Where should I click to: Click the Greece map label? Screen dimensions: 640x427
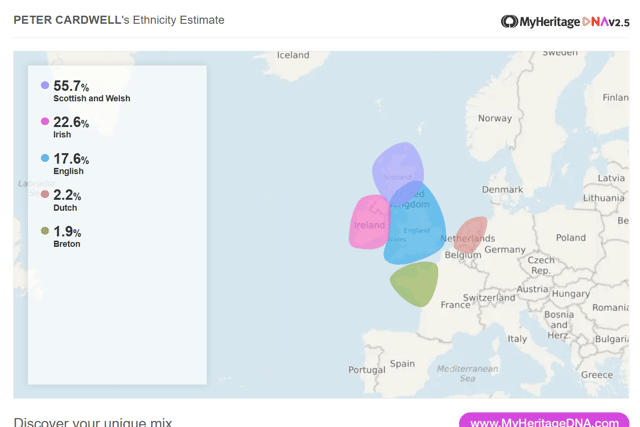pos(597,375)
